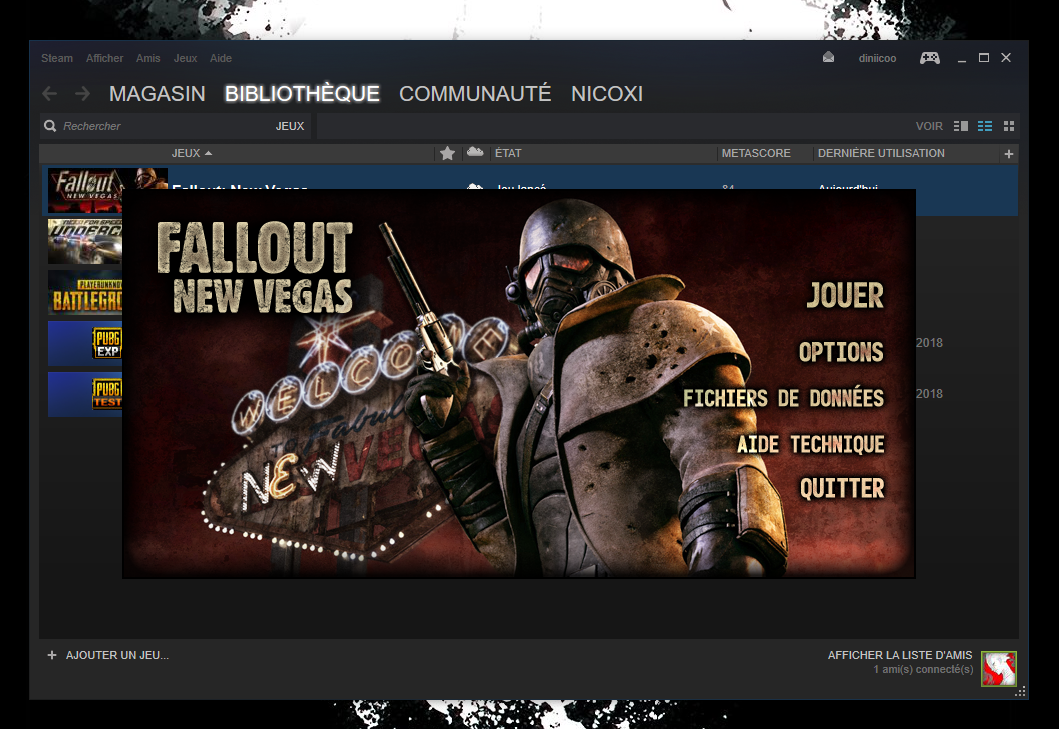1059x729 pixels.
Task: Click the plus icon next to Ajouter un jeu
Action: (x=51, y=655)
